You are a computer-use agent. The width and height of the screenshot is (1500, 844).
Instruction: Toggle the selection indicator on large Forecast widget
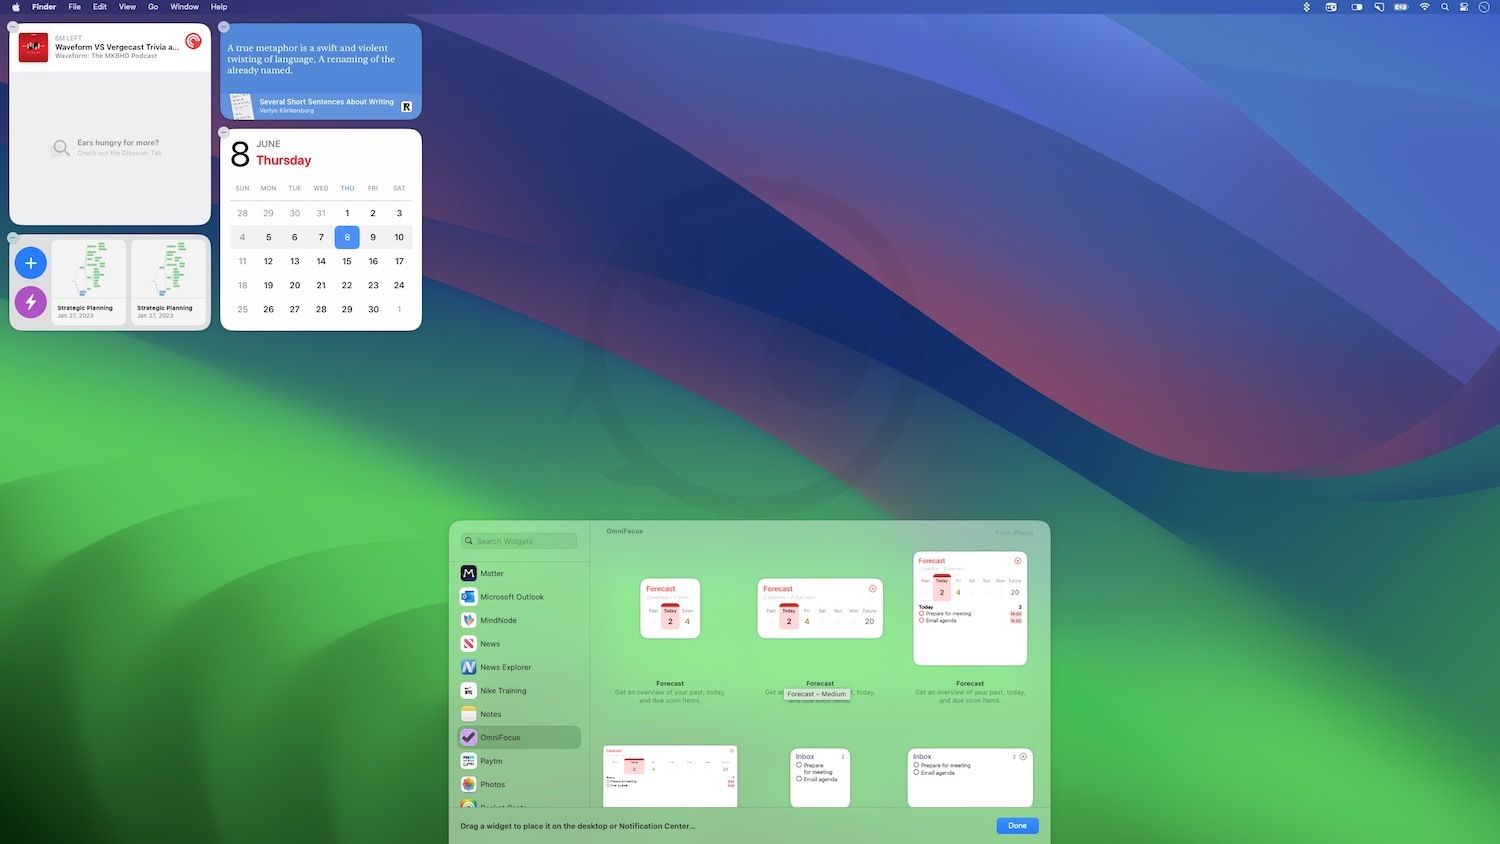[x=1018, y=561]
